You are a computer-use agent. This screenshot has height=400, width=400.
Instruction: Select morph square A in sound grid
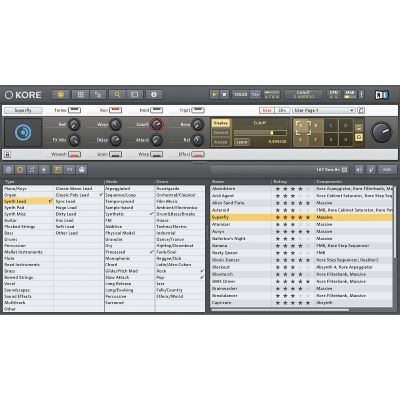pyautogui.click(x=300, y=125)
